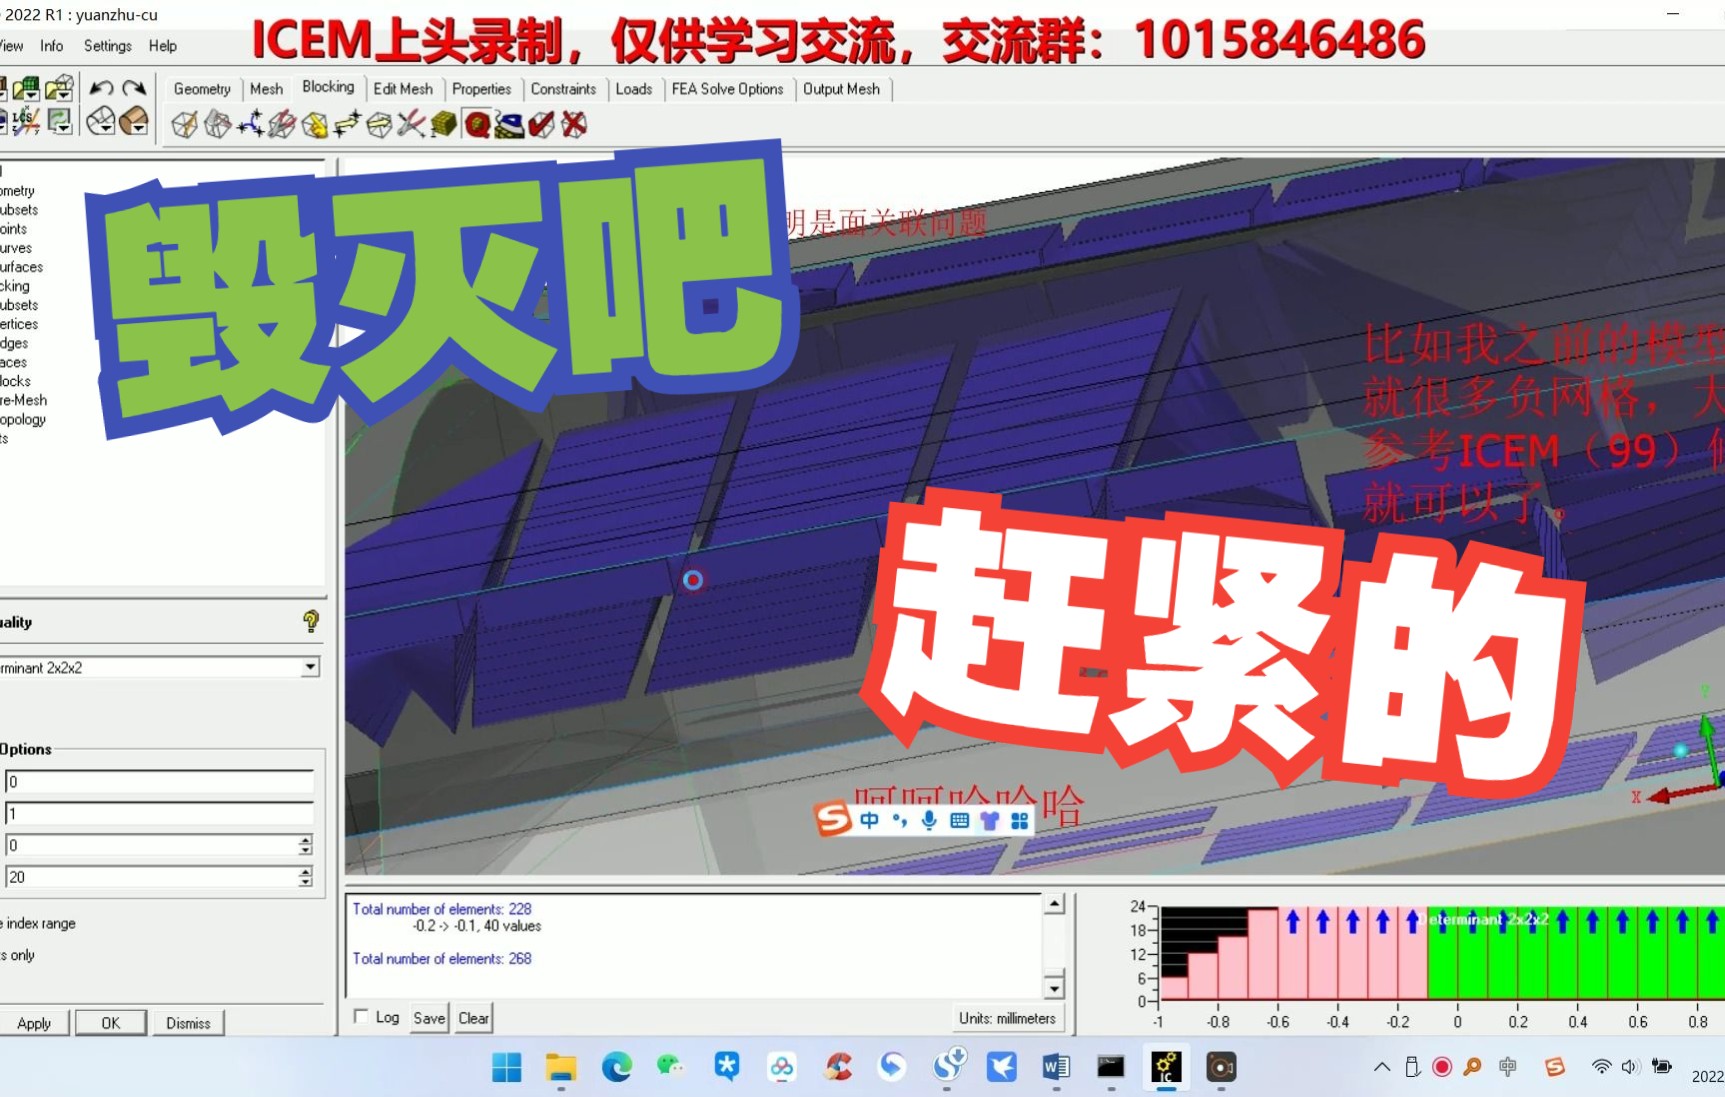The image size is (1725, 1097).
Task: Show hidden tray icons chevron
Action: pos(1382,1067)
